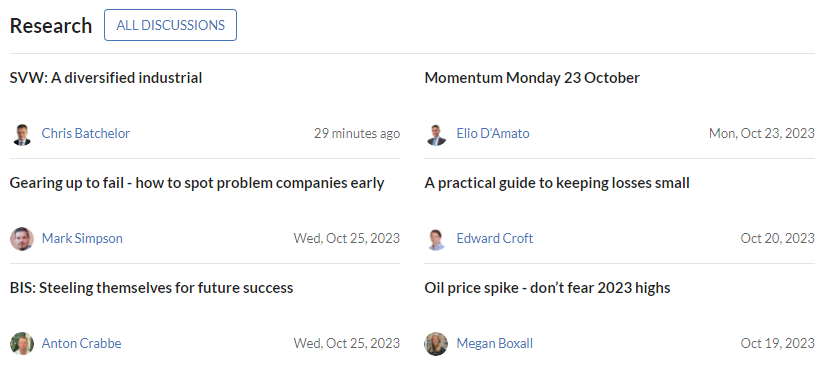The height and width of the screenshot is (381, 825).
Task: Visit Chris Batchelor author profile link
Action: (86, 133)
